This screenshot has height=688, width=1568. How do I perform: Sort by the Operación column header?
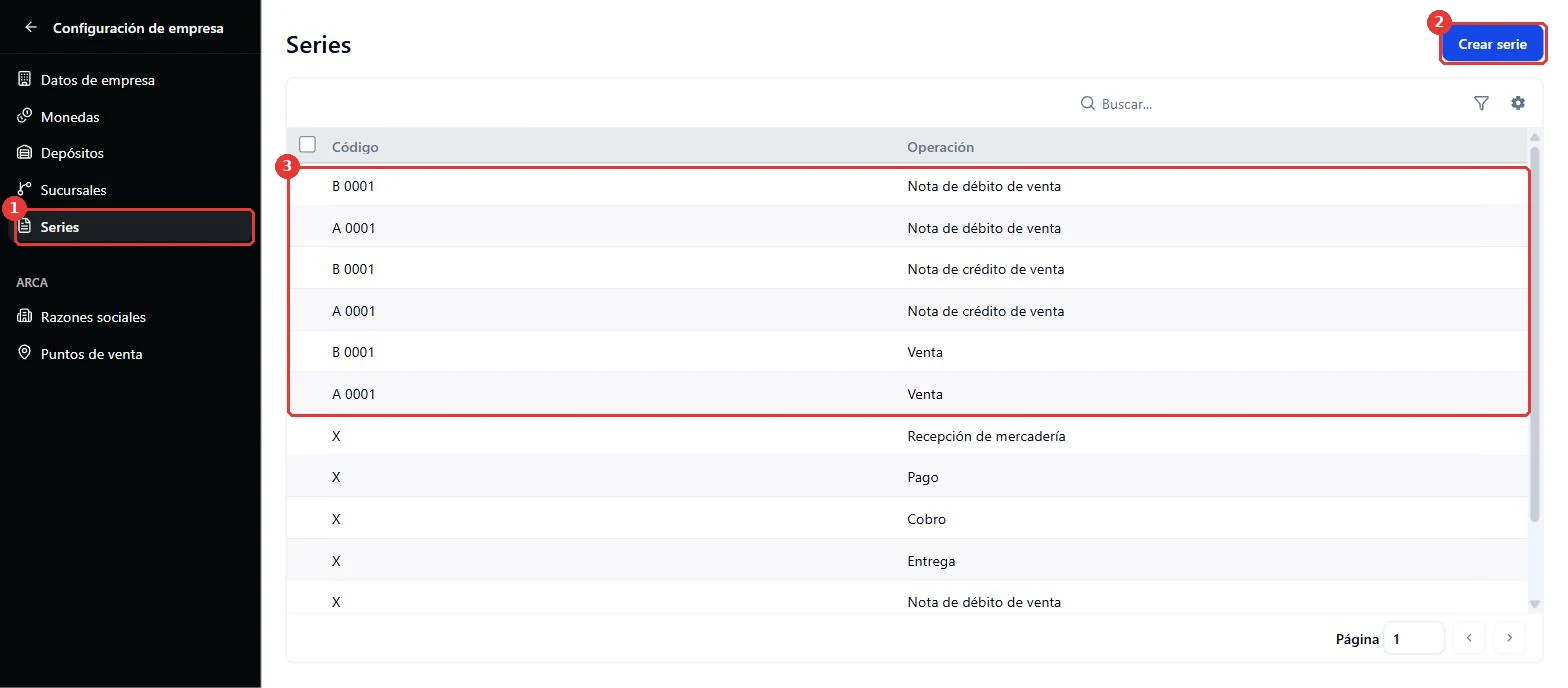tap(940, 147)
